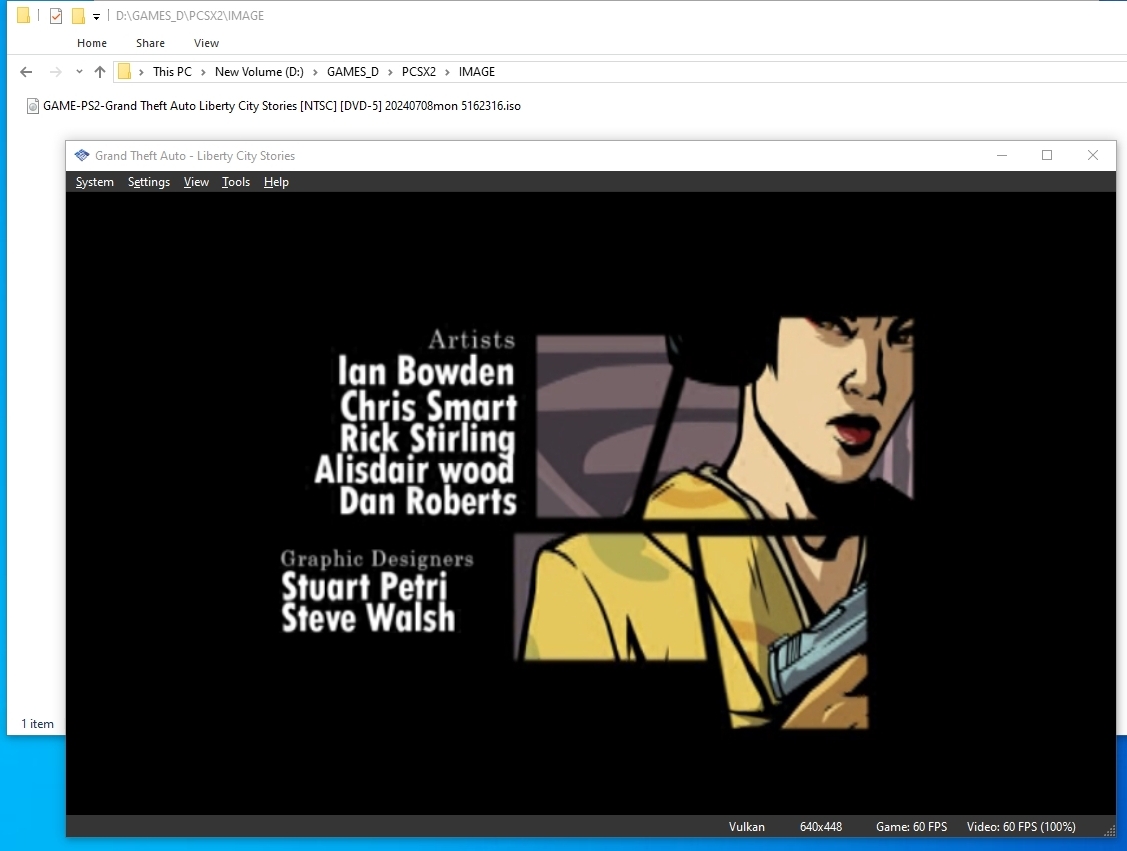Go forward in File Explorer
Screen dimensions: 1127x851
(x=55, y=72)
